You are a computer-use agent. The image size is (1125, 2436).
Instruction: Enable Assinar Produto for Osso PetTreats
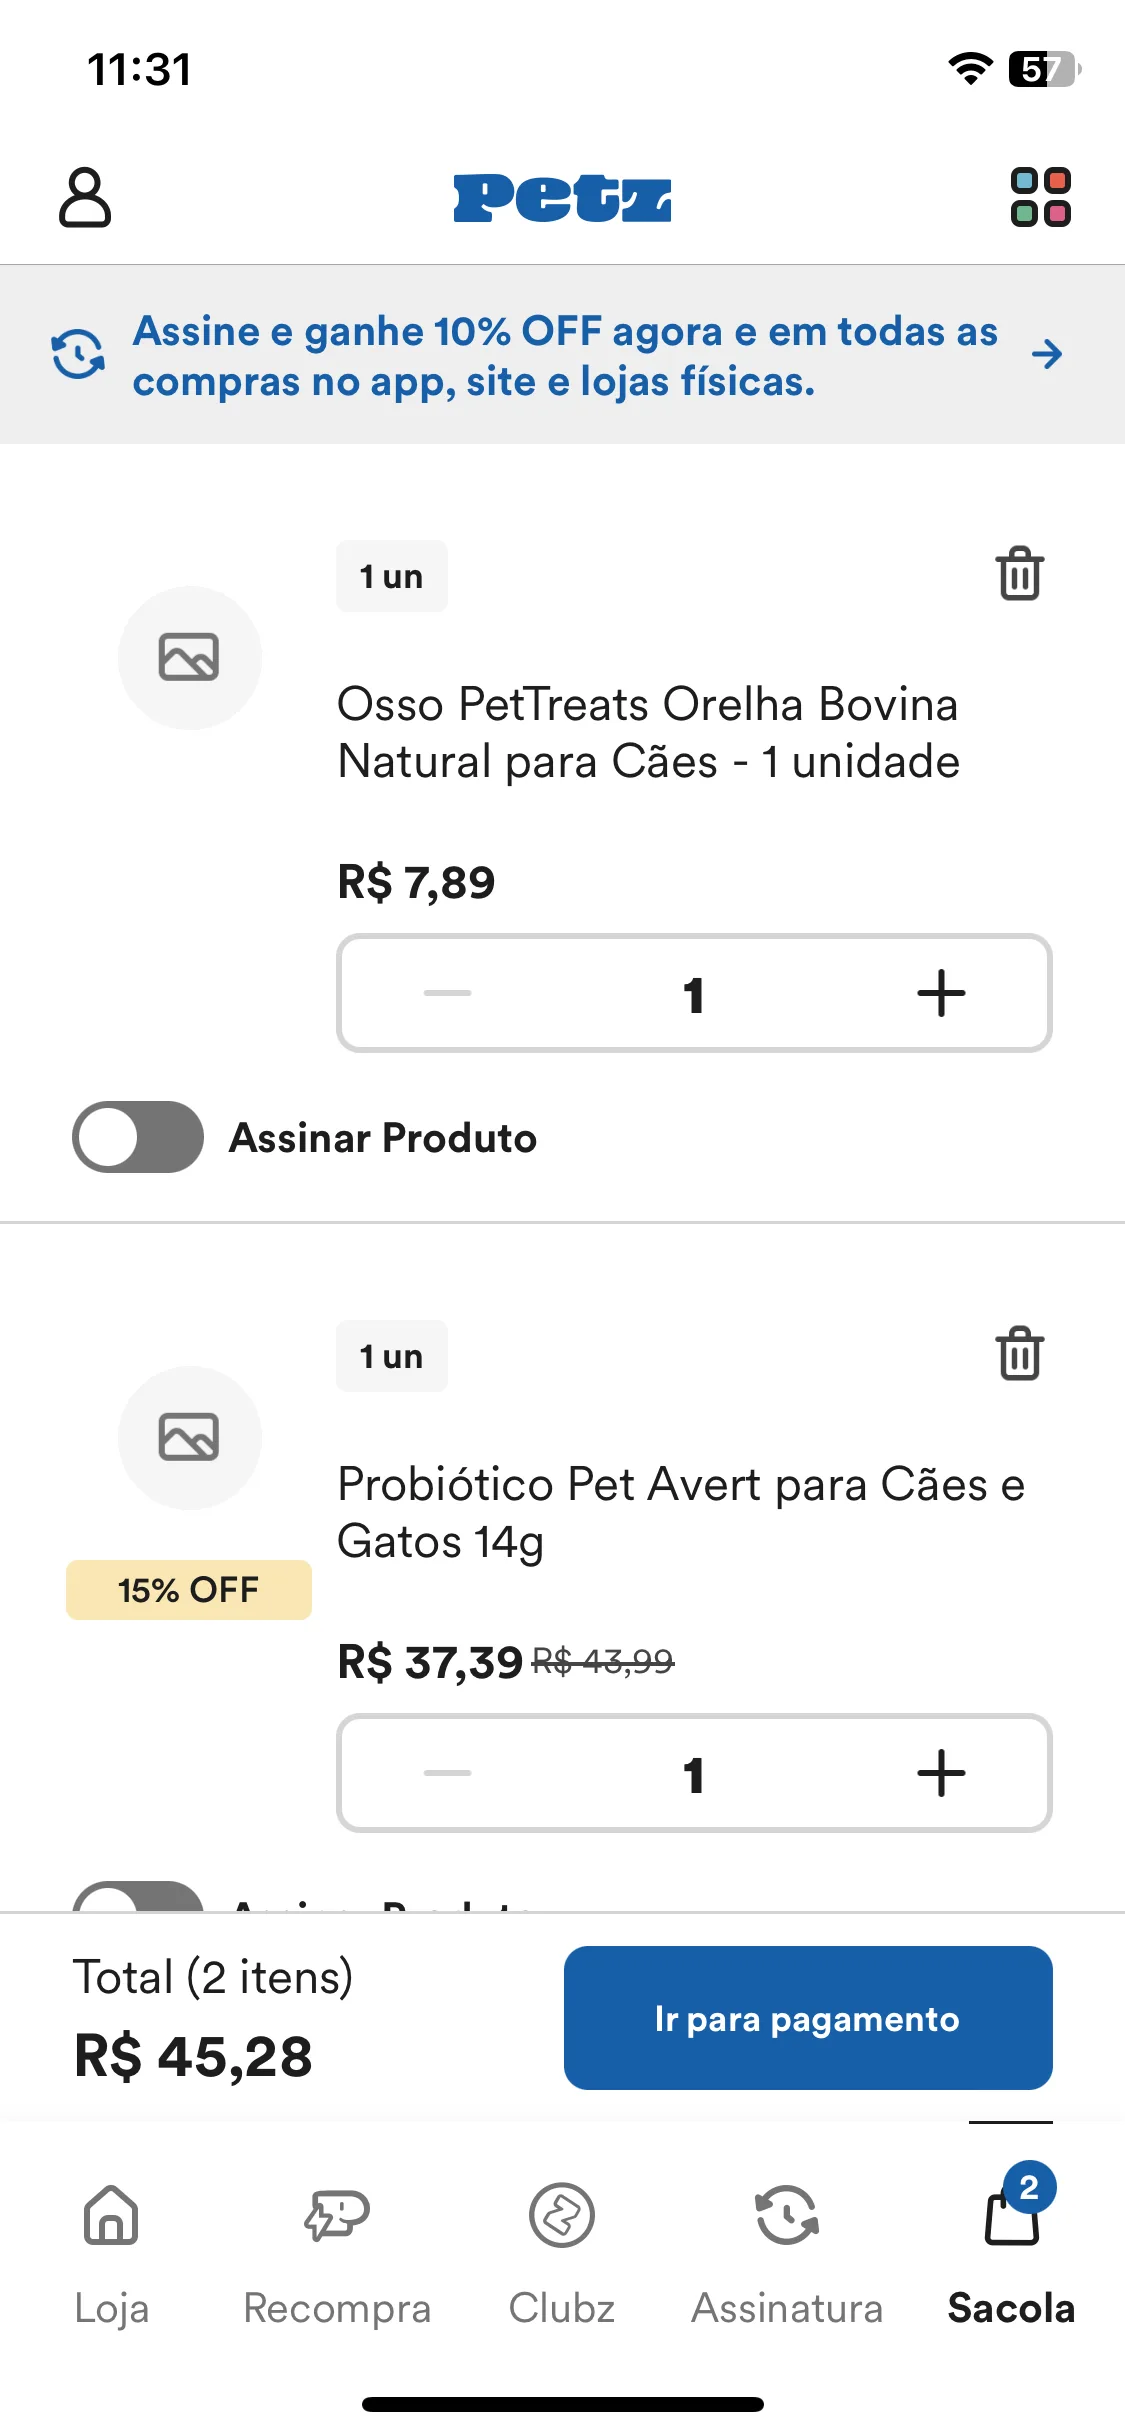[137, 1137]
